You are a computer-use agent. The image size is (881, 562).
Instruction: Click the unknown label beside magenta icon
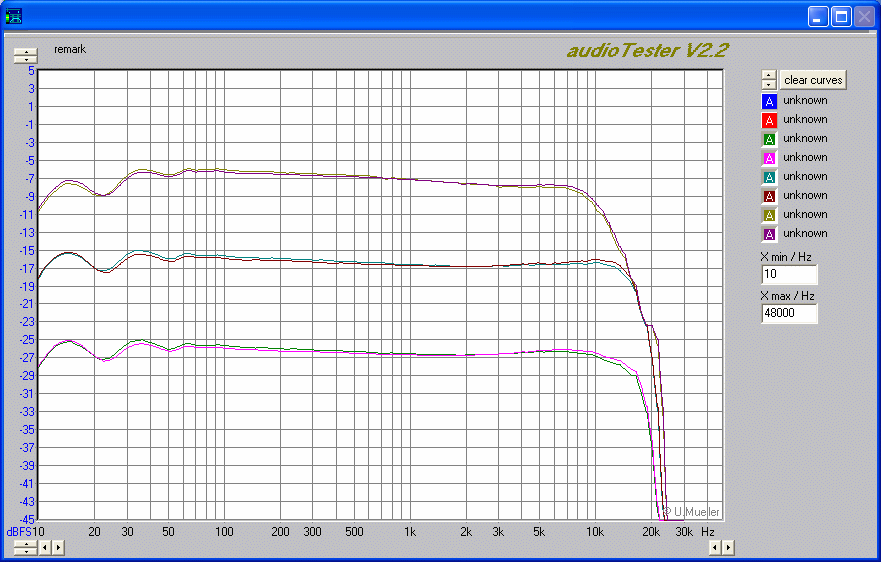tap(805, 157)
